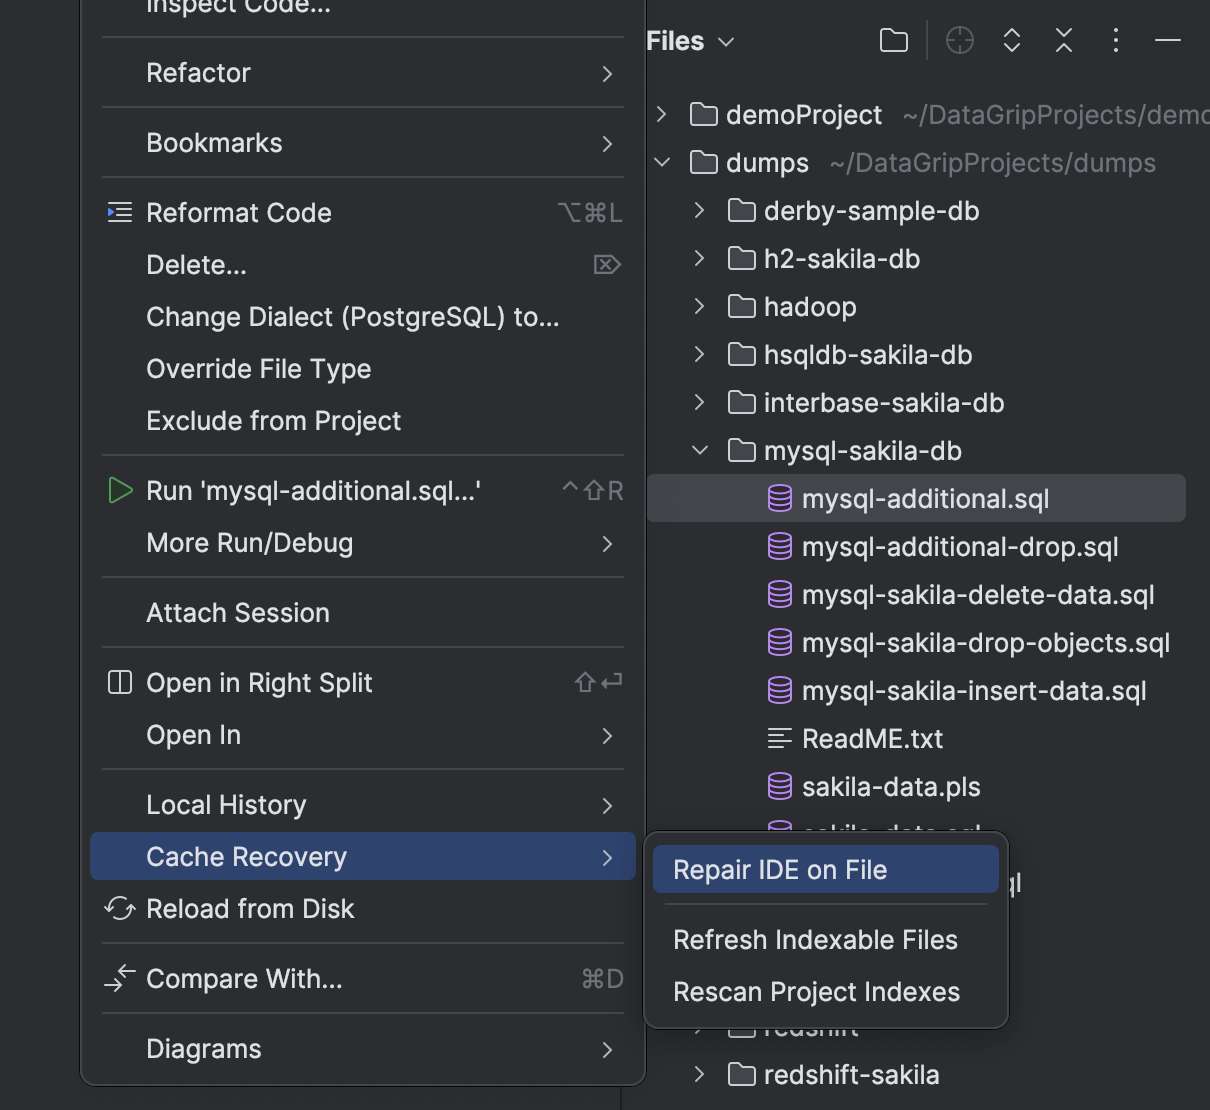Click the Reload from Disk refresh icon
Image resolution: width=1210 pixels, height=1110 pixels.
[x=119, y=908]
